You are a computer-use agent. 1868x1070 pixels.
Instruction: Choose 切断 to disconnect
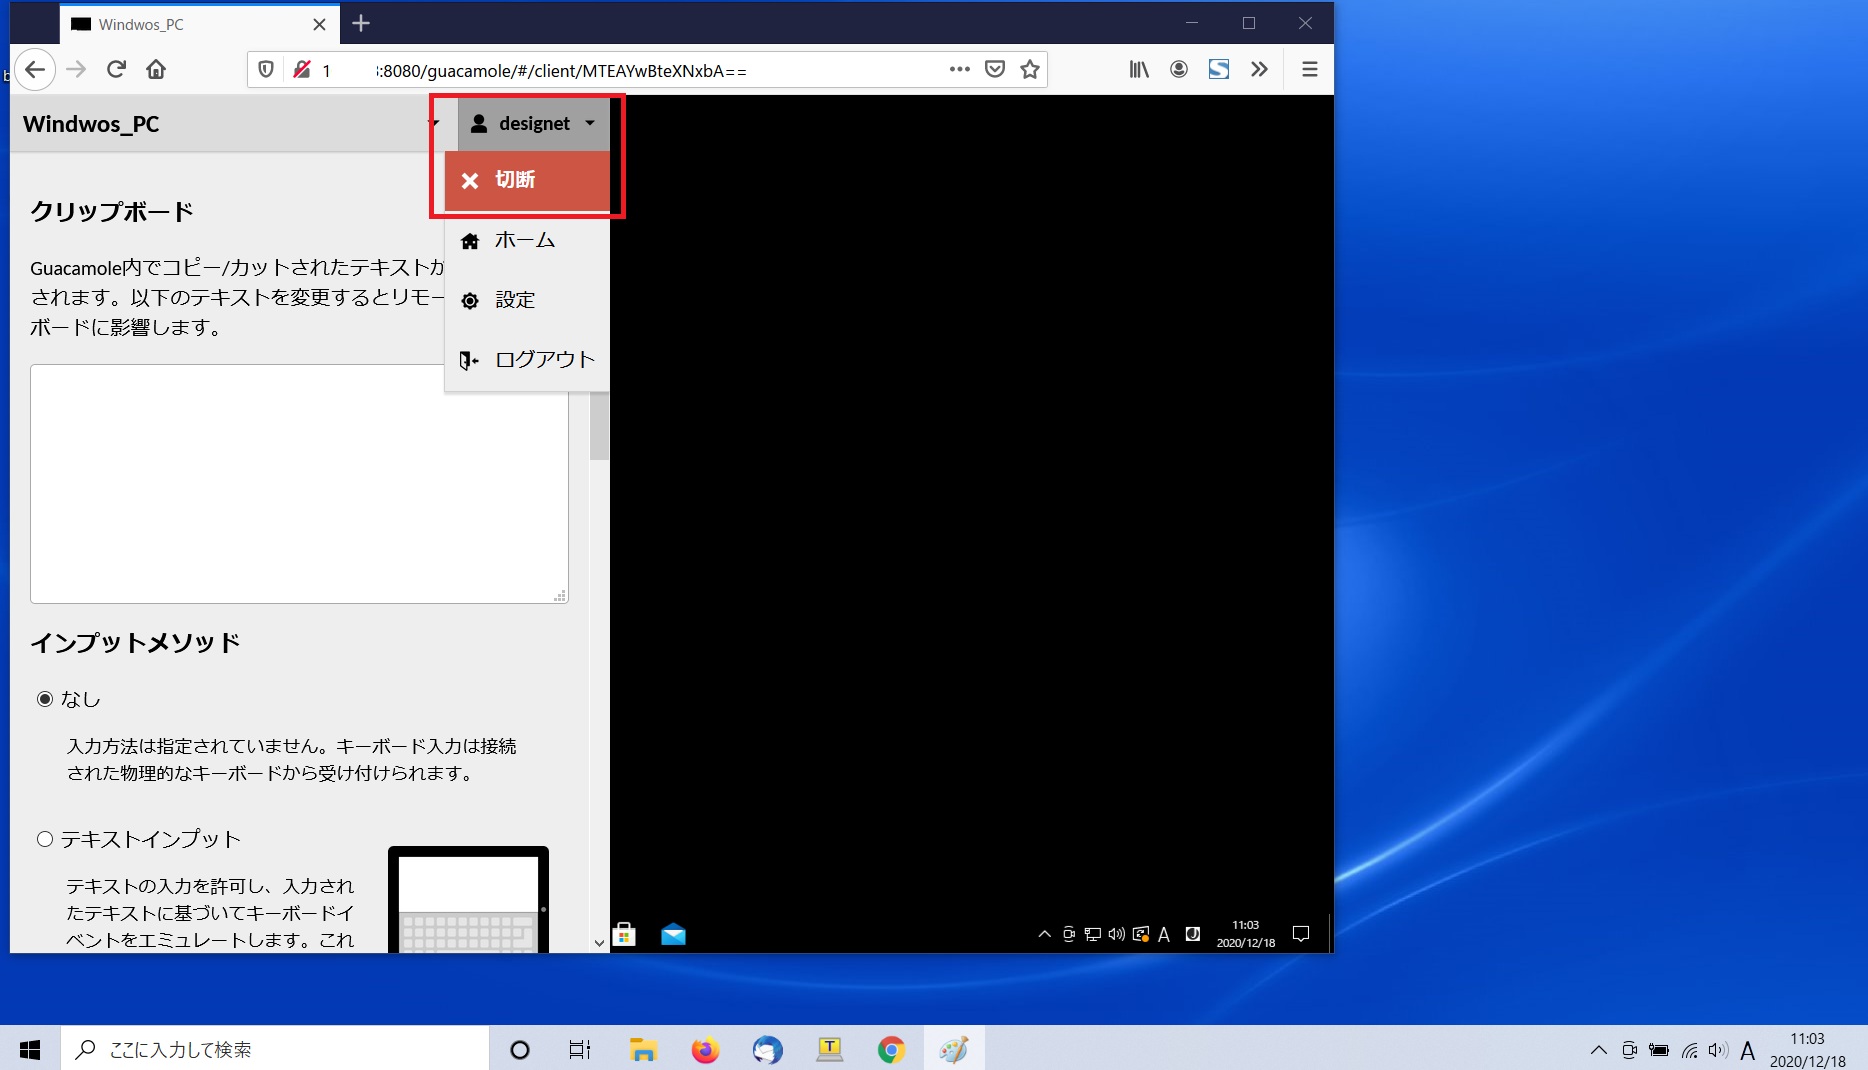coord(527,180)
